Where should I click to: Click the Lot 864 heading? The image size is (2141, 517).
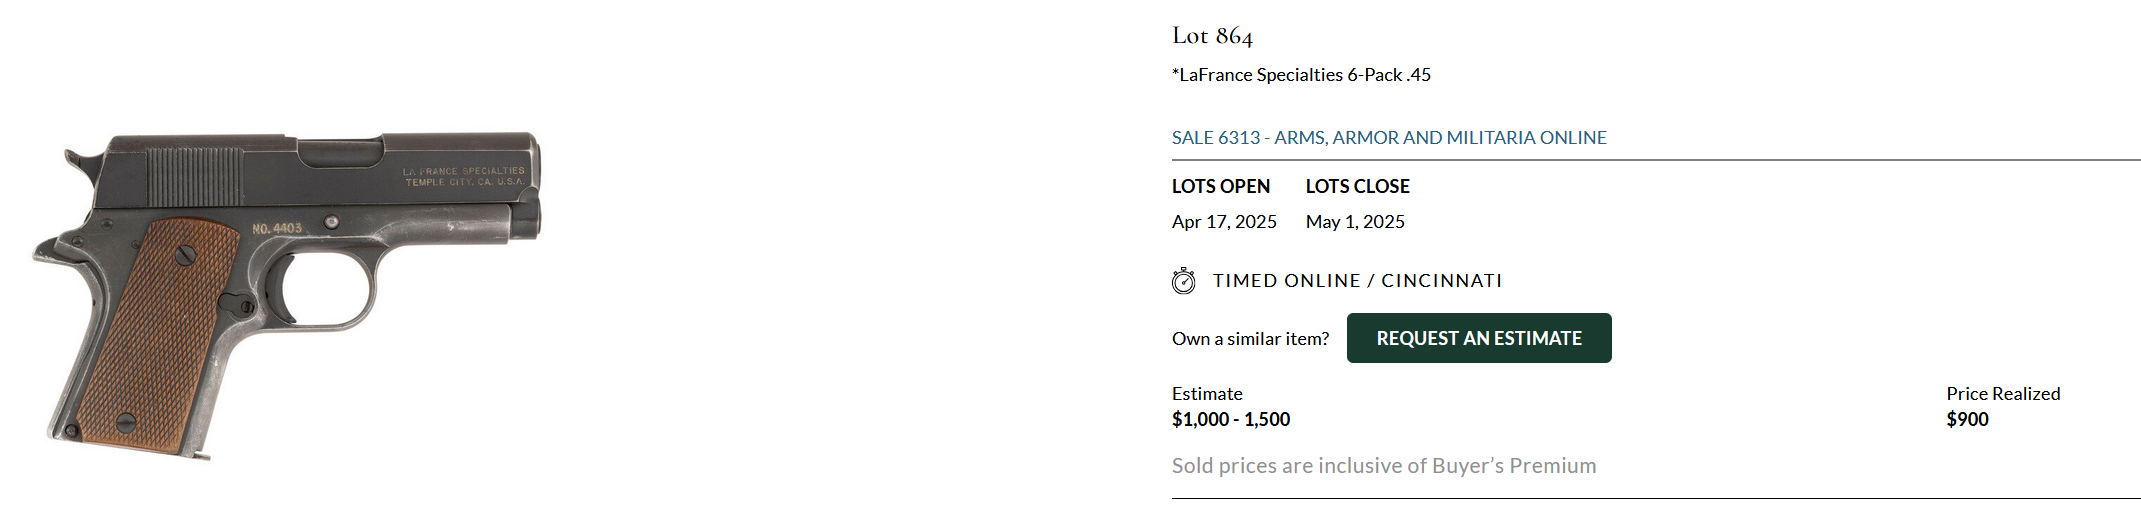[1212, 36]
